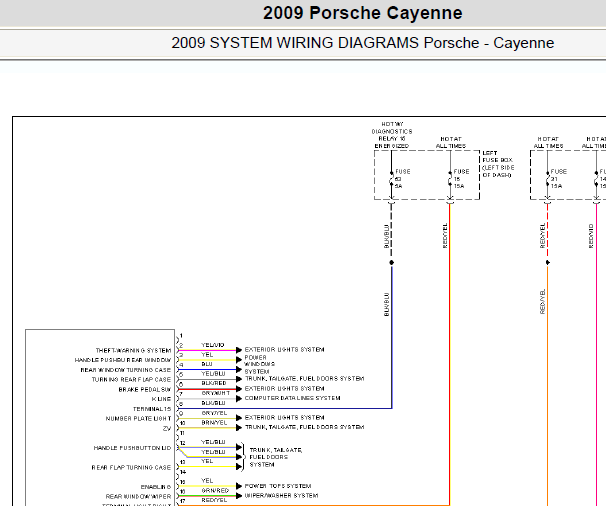This screenshot has height=506, width=606.
Task: Click the '2009 SYSTEM WIRING DIAGRAMS Porsche - Cayenne' subtitle
Action: pos(363,43)
